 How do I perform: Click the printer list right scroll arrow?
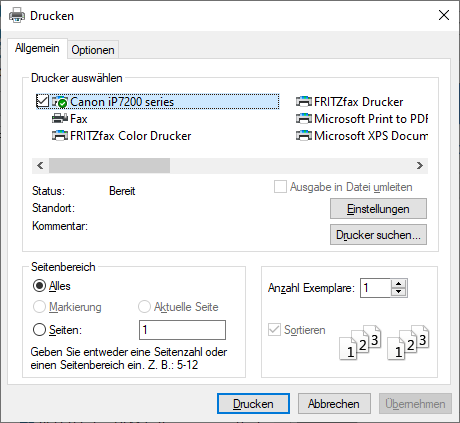(420, 166)
